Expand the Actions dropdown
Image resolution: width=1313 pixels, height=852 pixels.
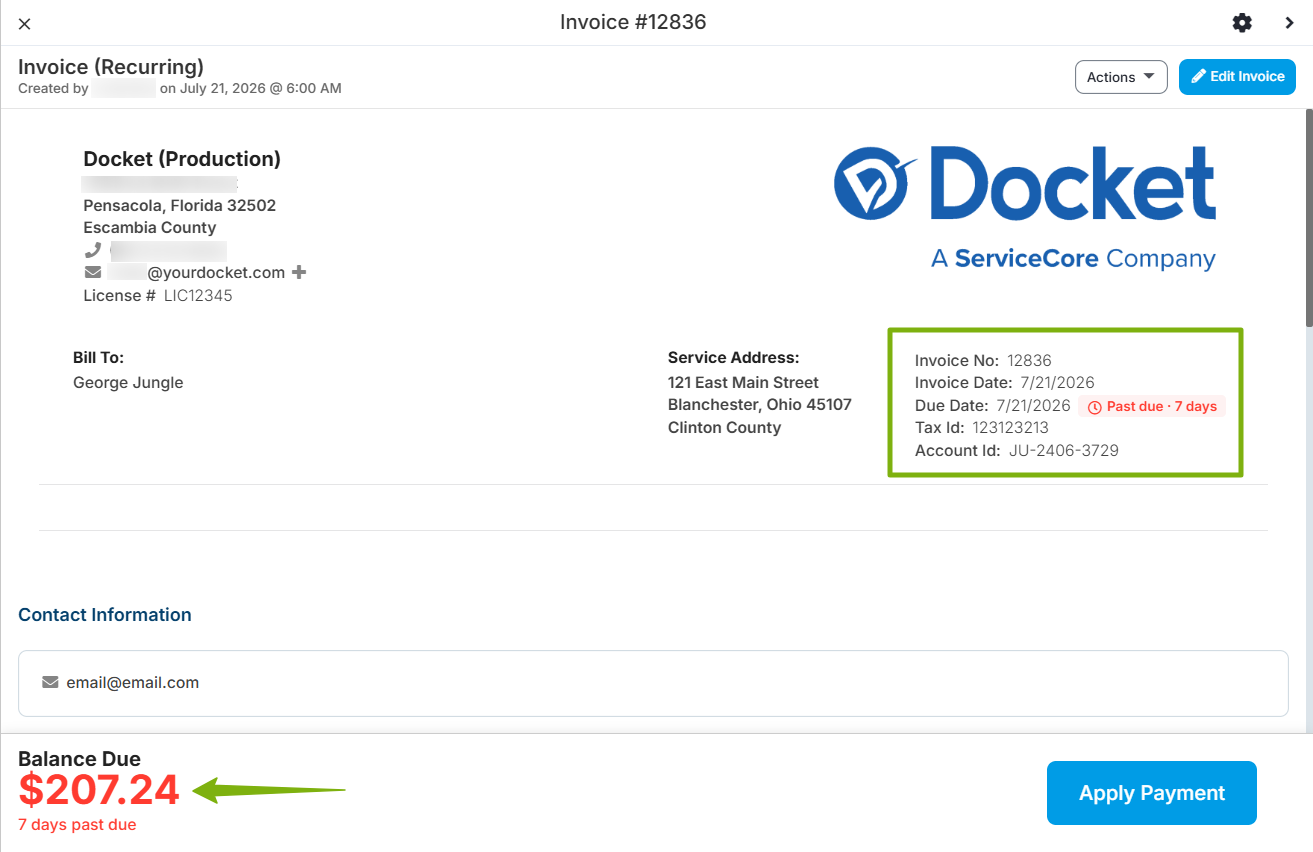coord(1121,77)
